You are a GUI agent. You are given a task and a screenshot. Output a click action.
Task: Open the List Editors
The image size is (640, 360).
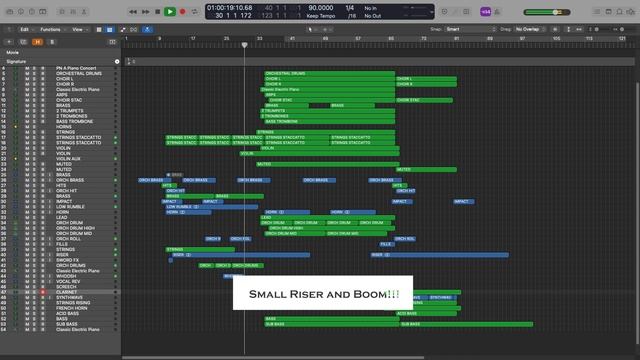597,12
